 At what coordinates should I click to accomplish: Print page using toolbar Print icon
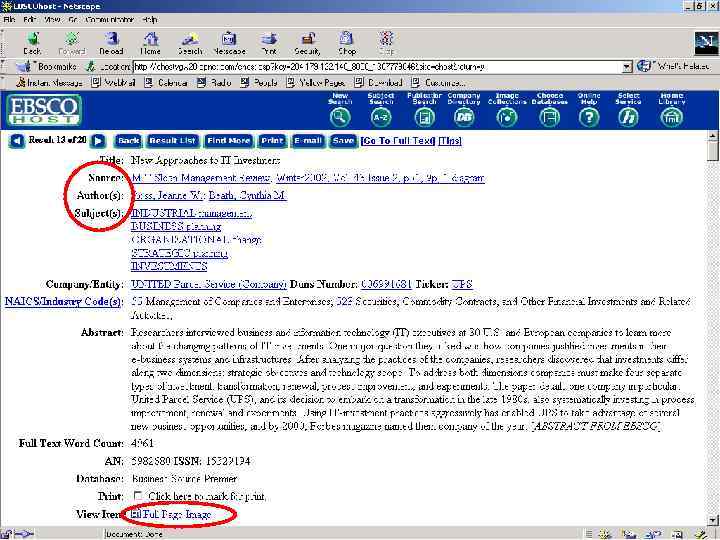tap(269, 42)
